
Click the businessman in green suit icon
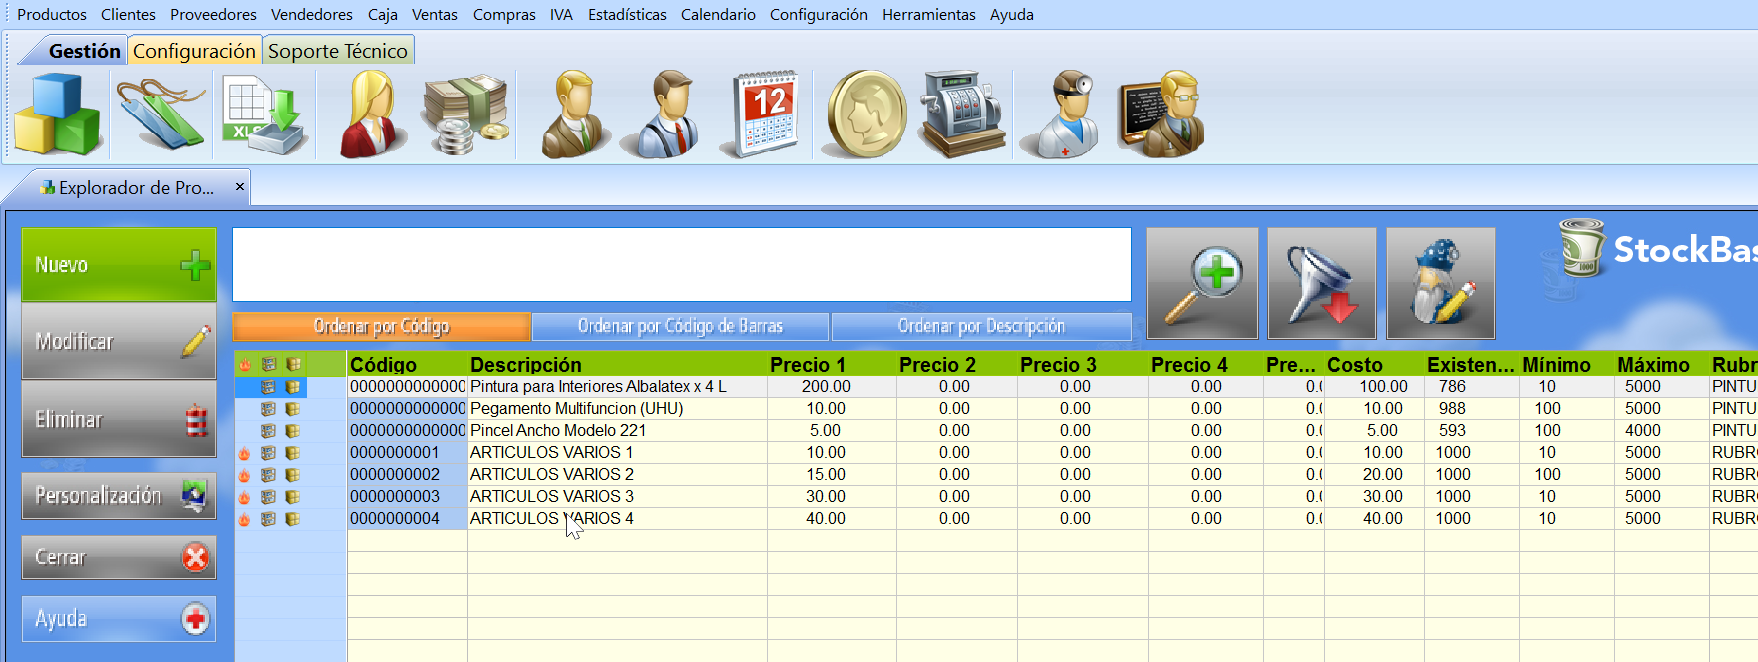click(575, 115)
